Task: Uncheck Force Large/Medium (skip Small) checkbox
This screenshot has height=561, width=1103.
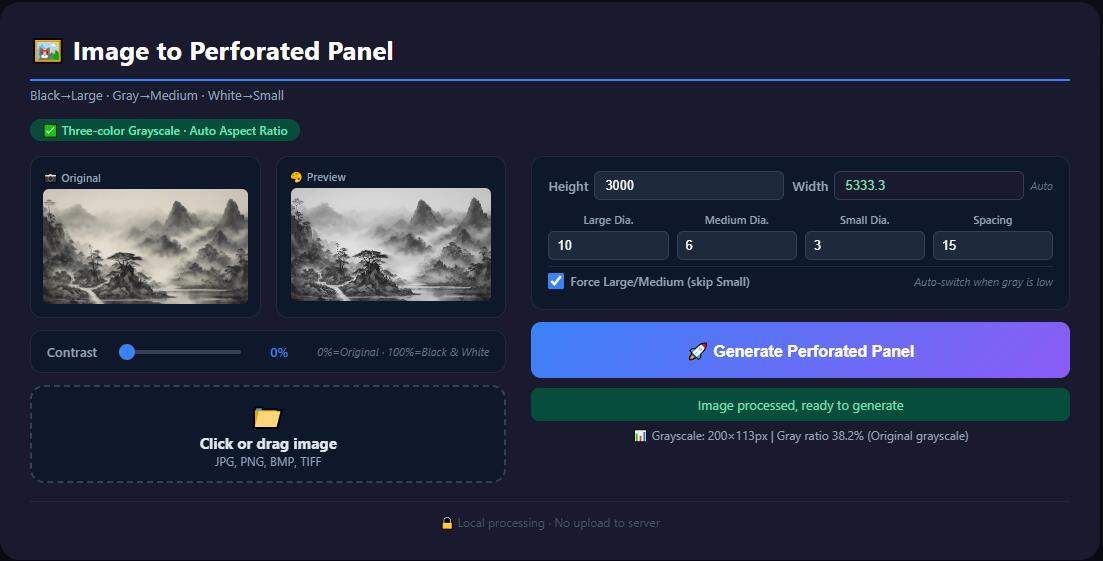Action: [556, 281]
